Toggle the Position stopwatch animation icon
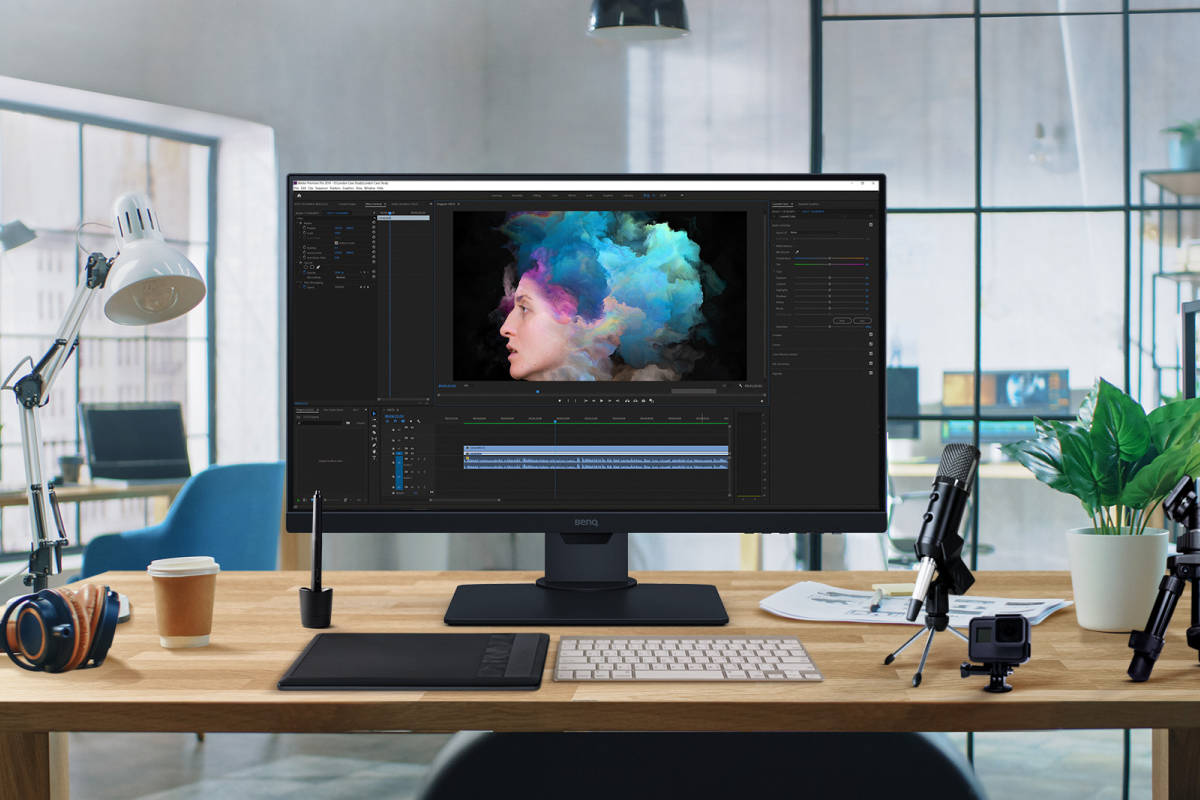Image resolution: width=1200 pixels, height=800 pixels. pyautogui.click(x=304, y=227)
